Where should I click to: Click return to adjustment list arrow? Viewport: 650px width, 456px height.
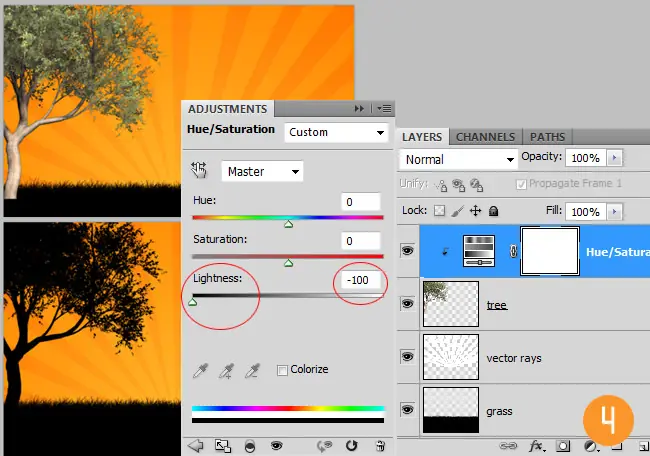(x=196, y=446)
